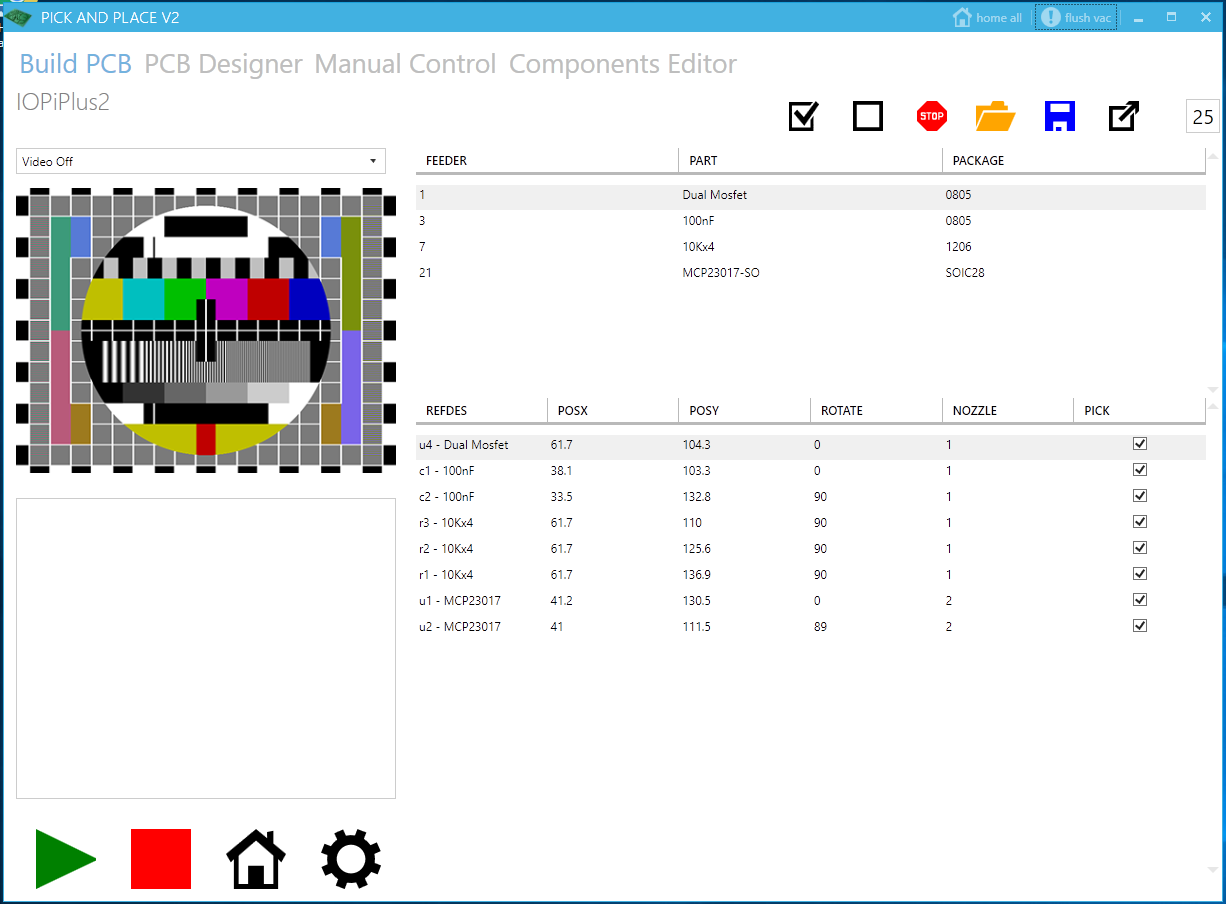Start the build with the green play icon
Screen dimensions: 1226x904
pos(64,858)
